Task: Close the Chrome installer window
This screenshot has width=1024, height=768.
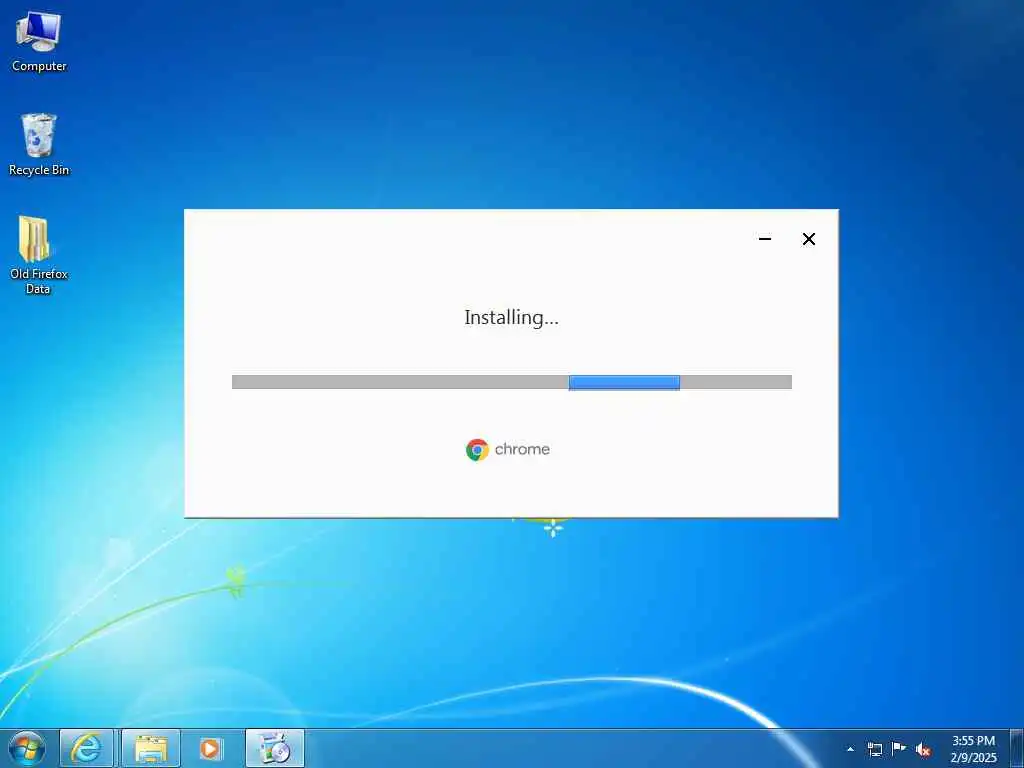Action: tap(808, 239)
